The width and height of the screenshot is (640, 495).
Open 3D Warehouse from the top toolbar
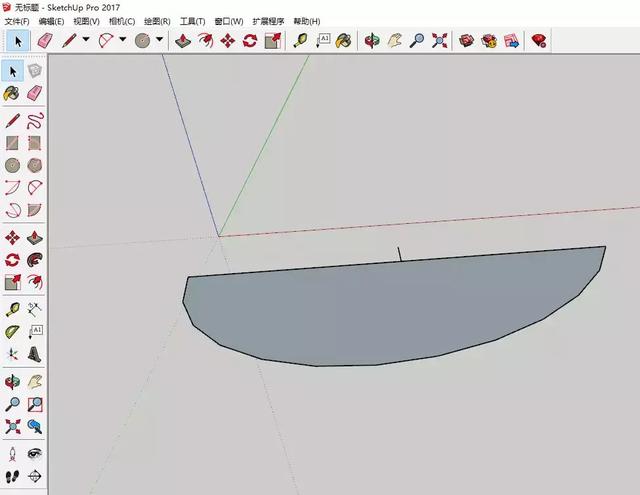(466, 40)
